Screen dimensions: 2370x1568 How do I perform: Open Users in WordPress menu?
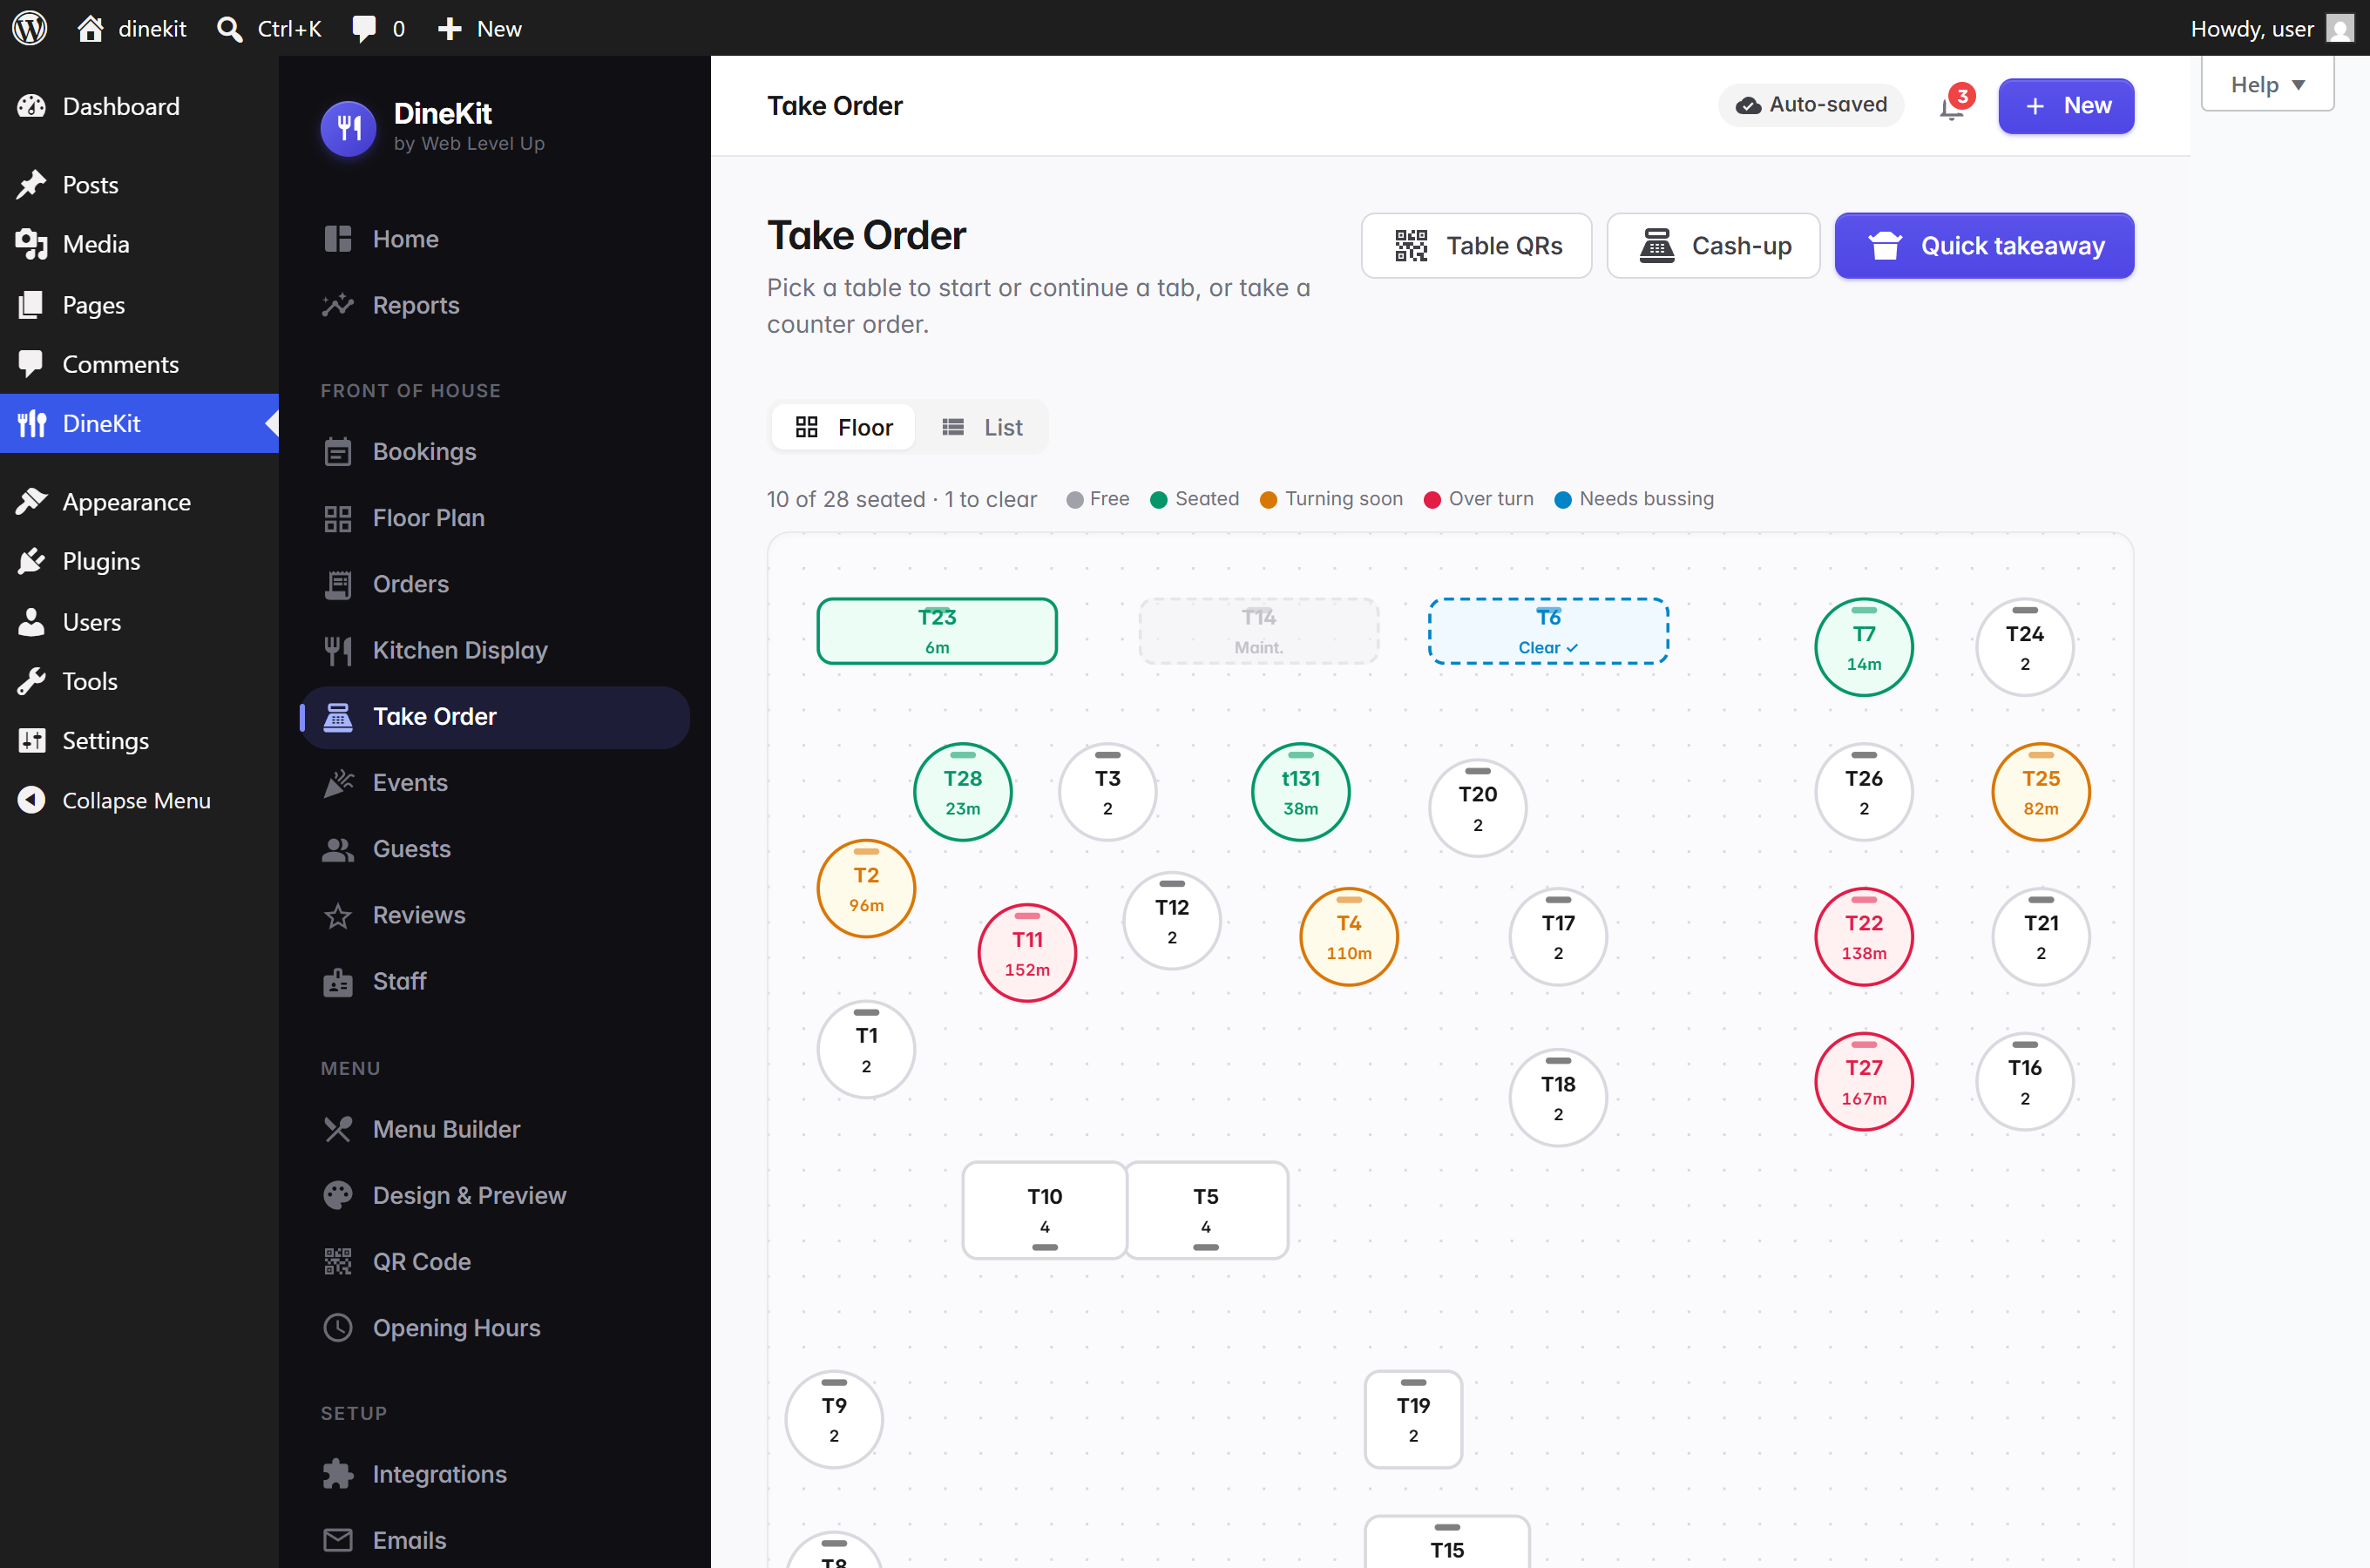(x=139, y=622)
